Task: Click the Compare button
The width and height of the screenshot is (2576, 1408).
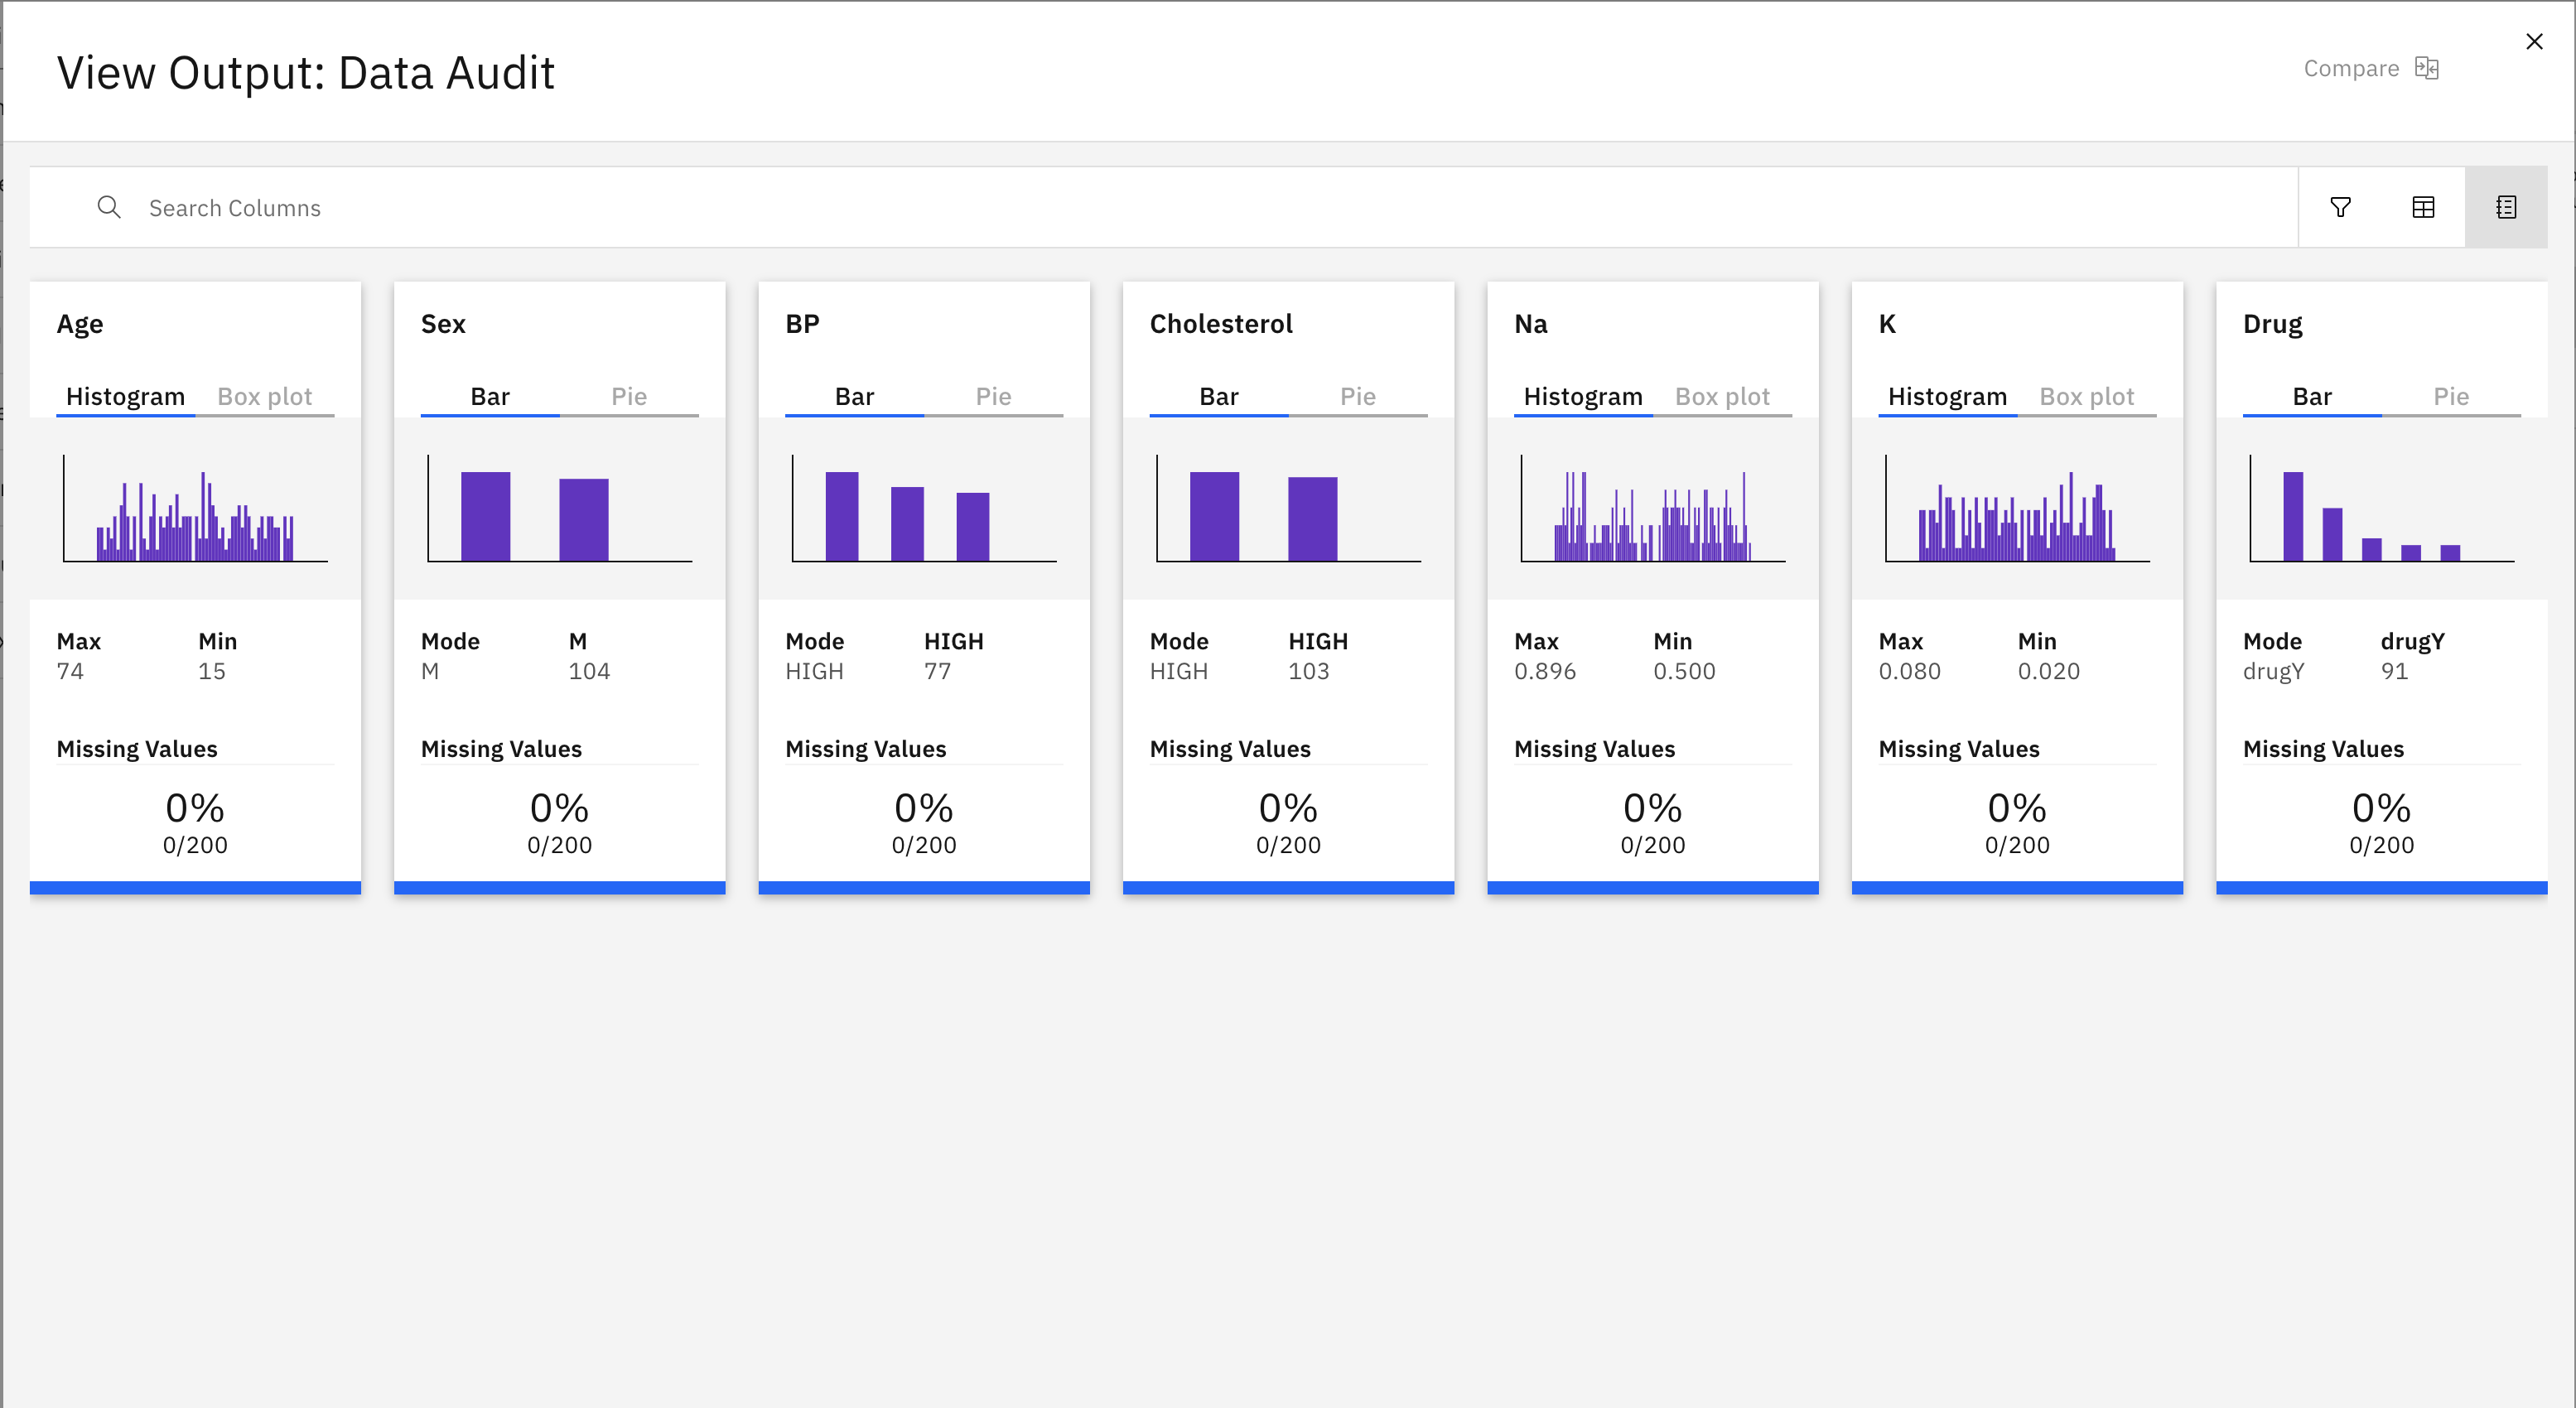Action: click(x=2371, y=68)
